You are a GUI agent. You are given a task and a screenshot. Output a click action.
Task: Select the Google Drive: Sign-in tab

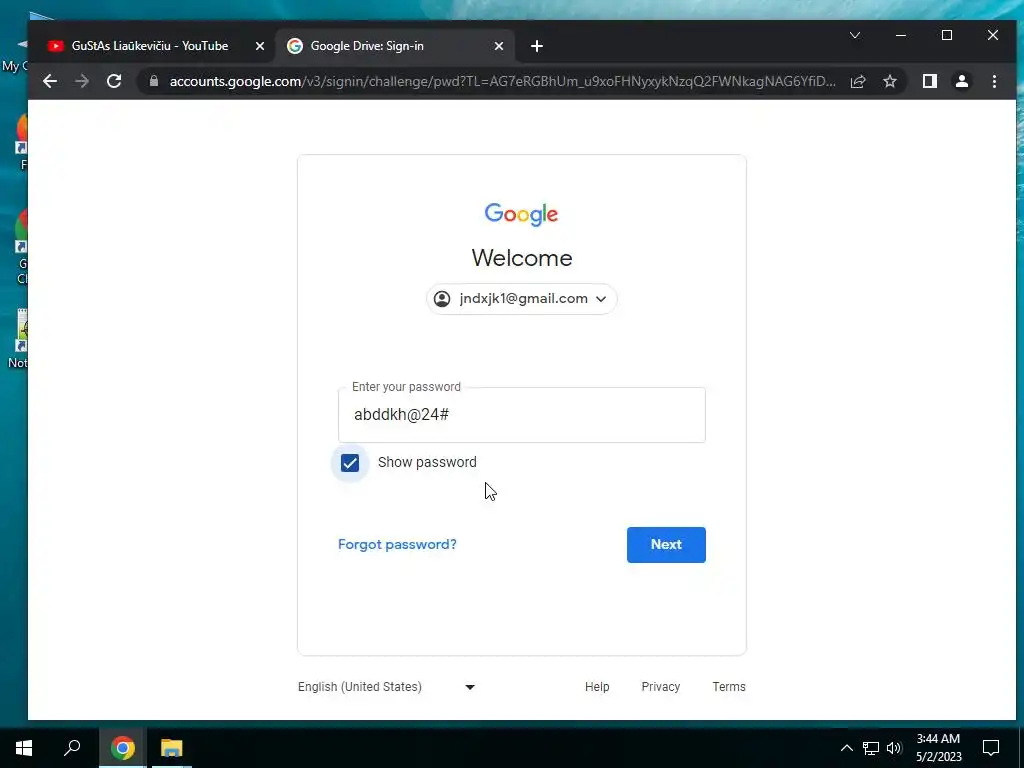coord(396,46)
